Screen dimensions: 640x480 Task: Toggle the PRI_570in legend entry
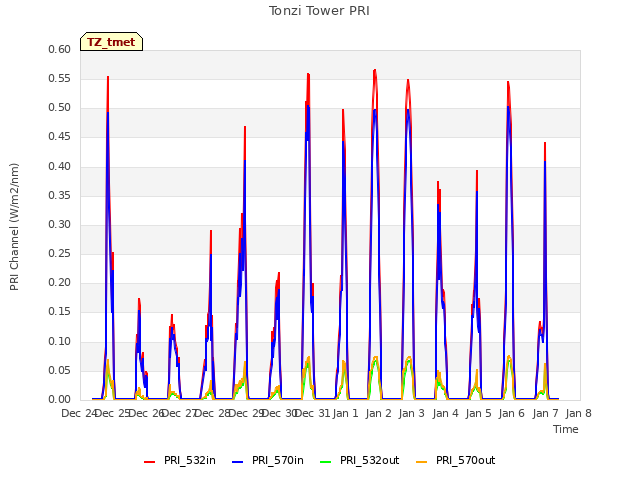pyautogui.click(x=268, y=460)
